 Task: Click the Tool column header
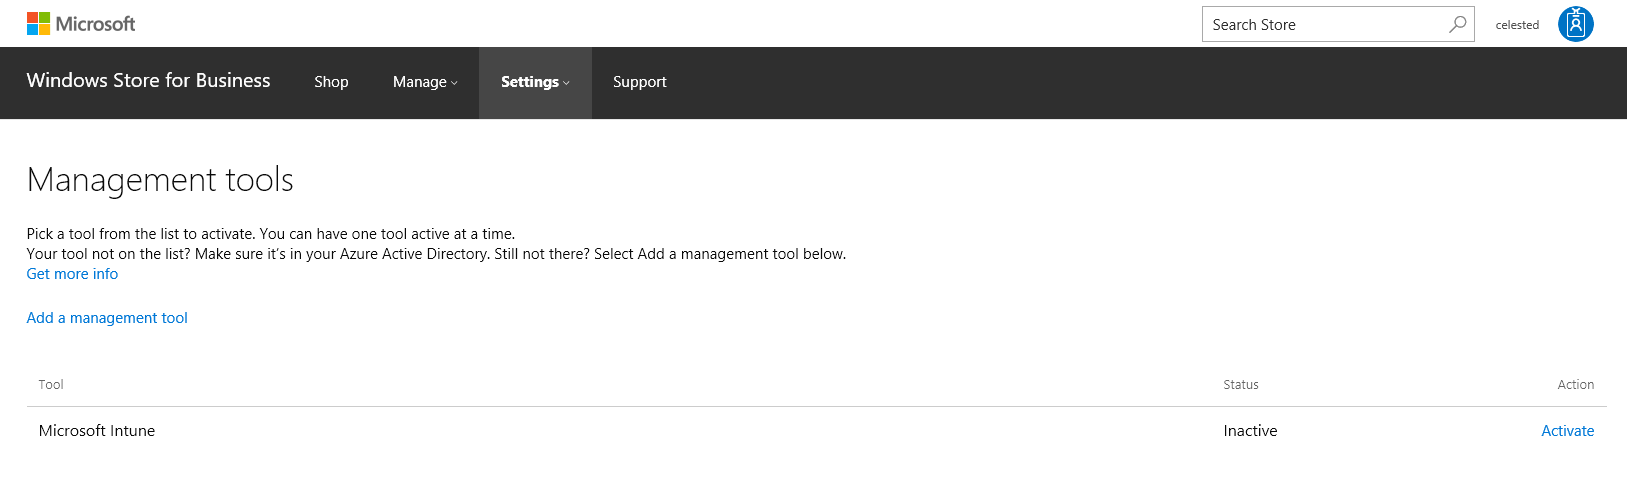[51, 385]
